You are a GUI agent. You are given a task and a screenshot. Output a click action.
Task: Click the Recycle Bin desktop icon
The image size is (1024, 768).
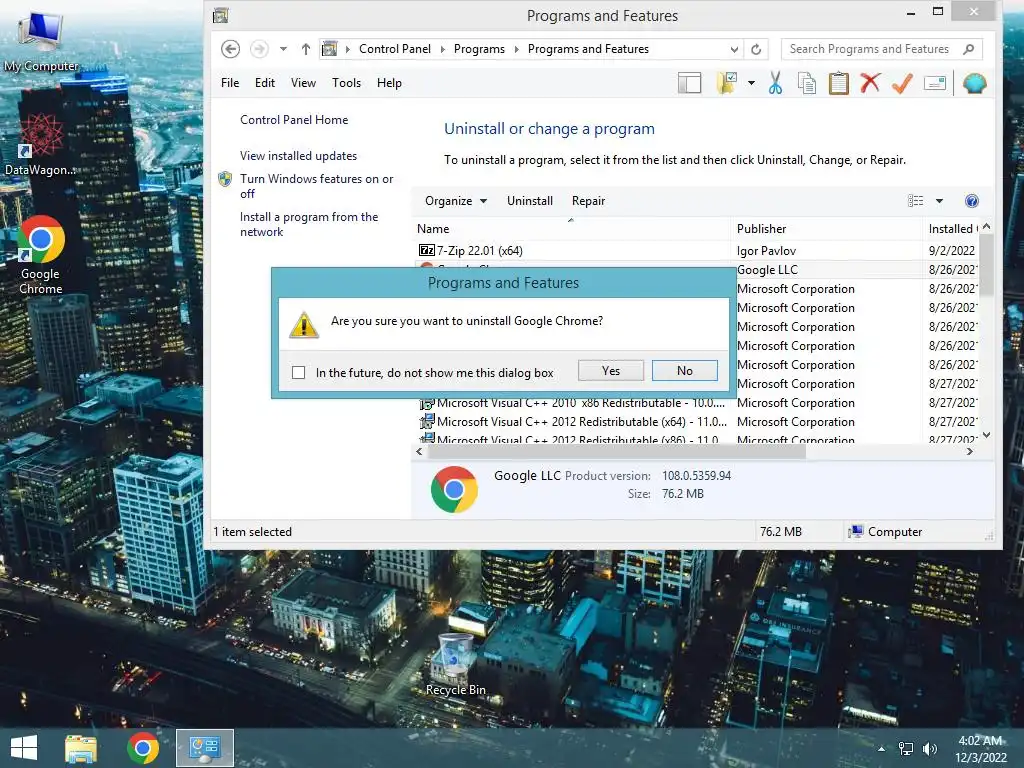[x=455, y=665]
